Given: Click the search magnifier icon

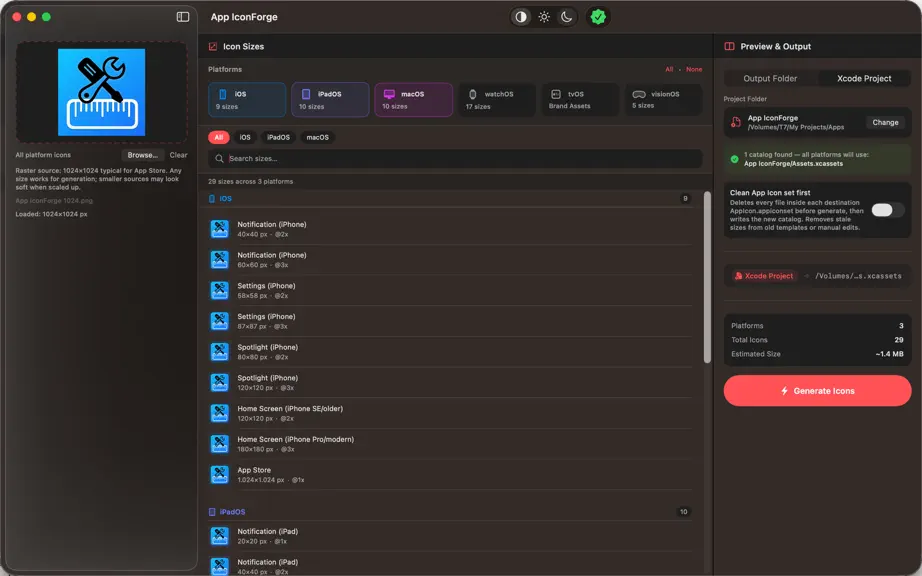Looking at the screenshot, I should click(219, 159).
